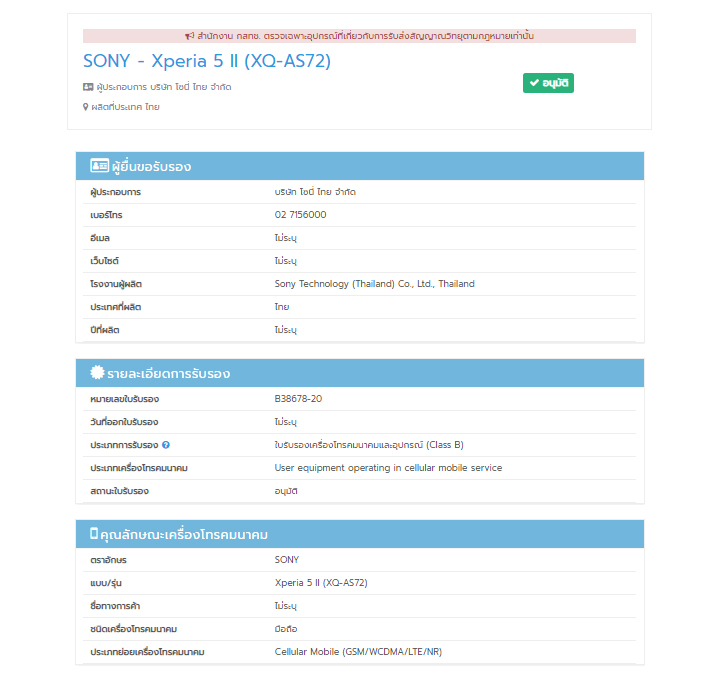Screen dimensions: 720x680
Task: Select the certificate number B38678-20
Action: point(298,399)
